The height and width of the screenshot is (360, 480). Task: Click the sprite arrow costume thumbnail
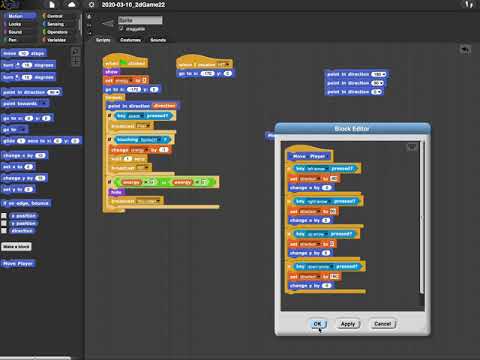tap(107, 23)
